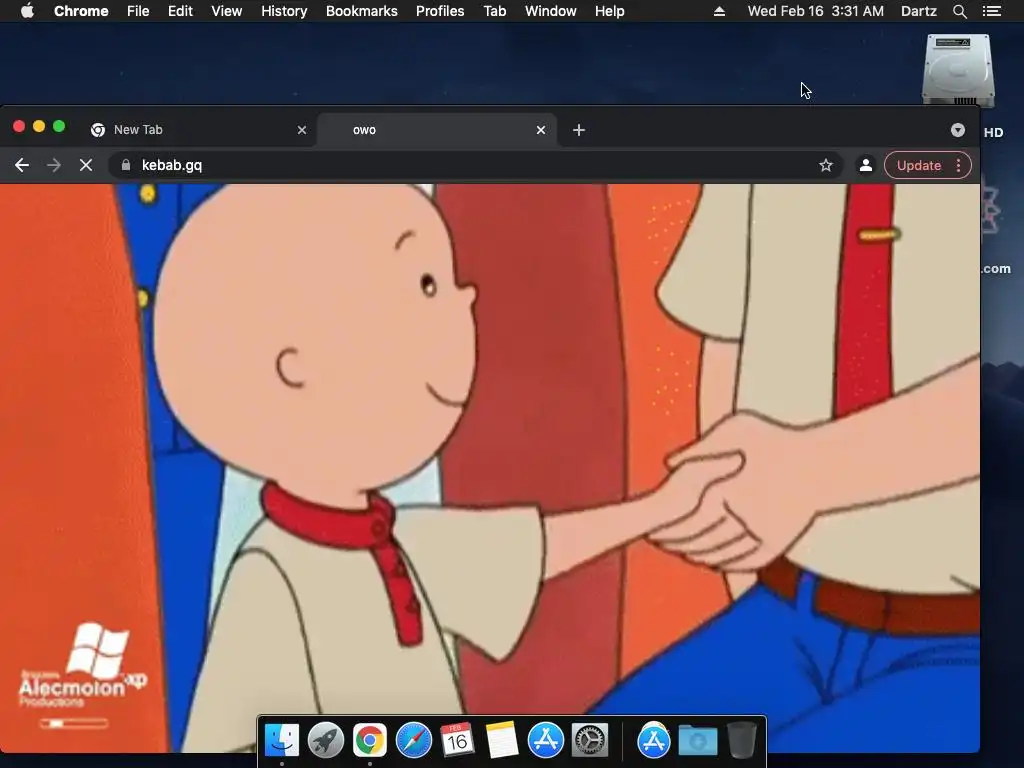Screen dimensions: 1024x768
Task: Bookmark this page with star icon
Action: coord(826,165)
